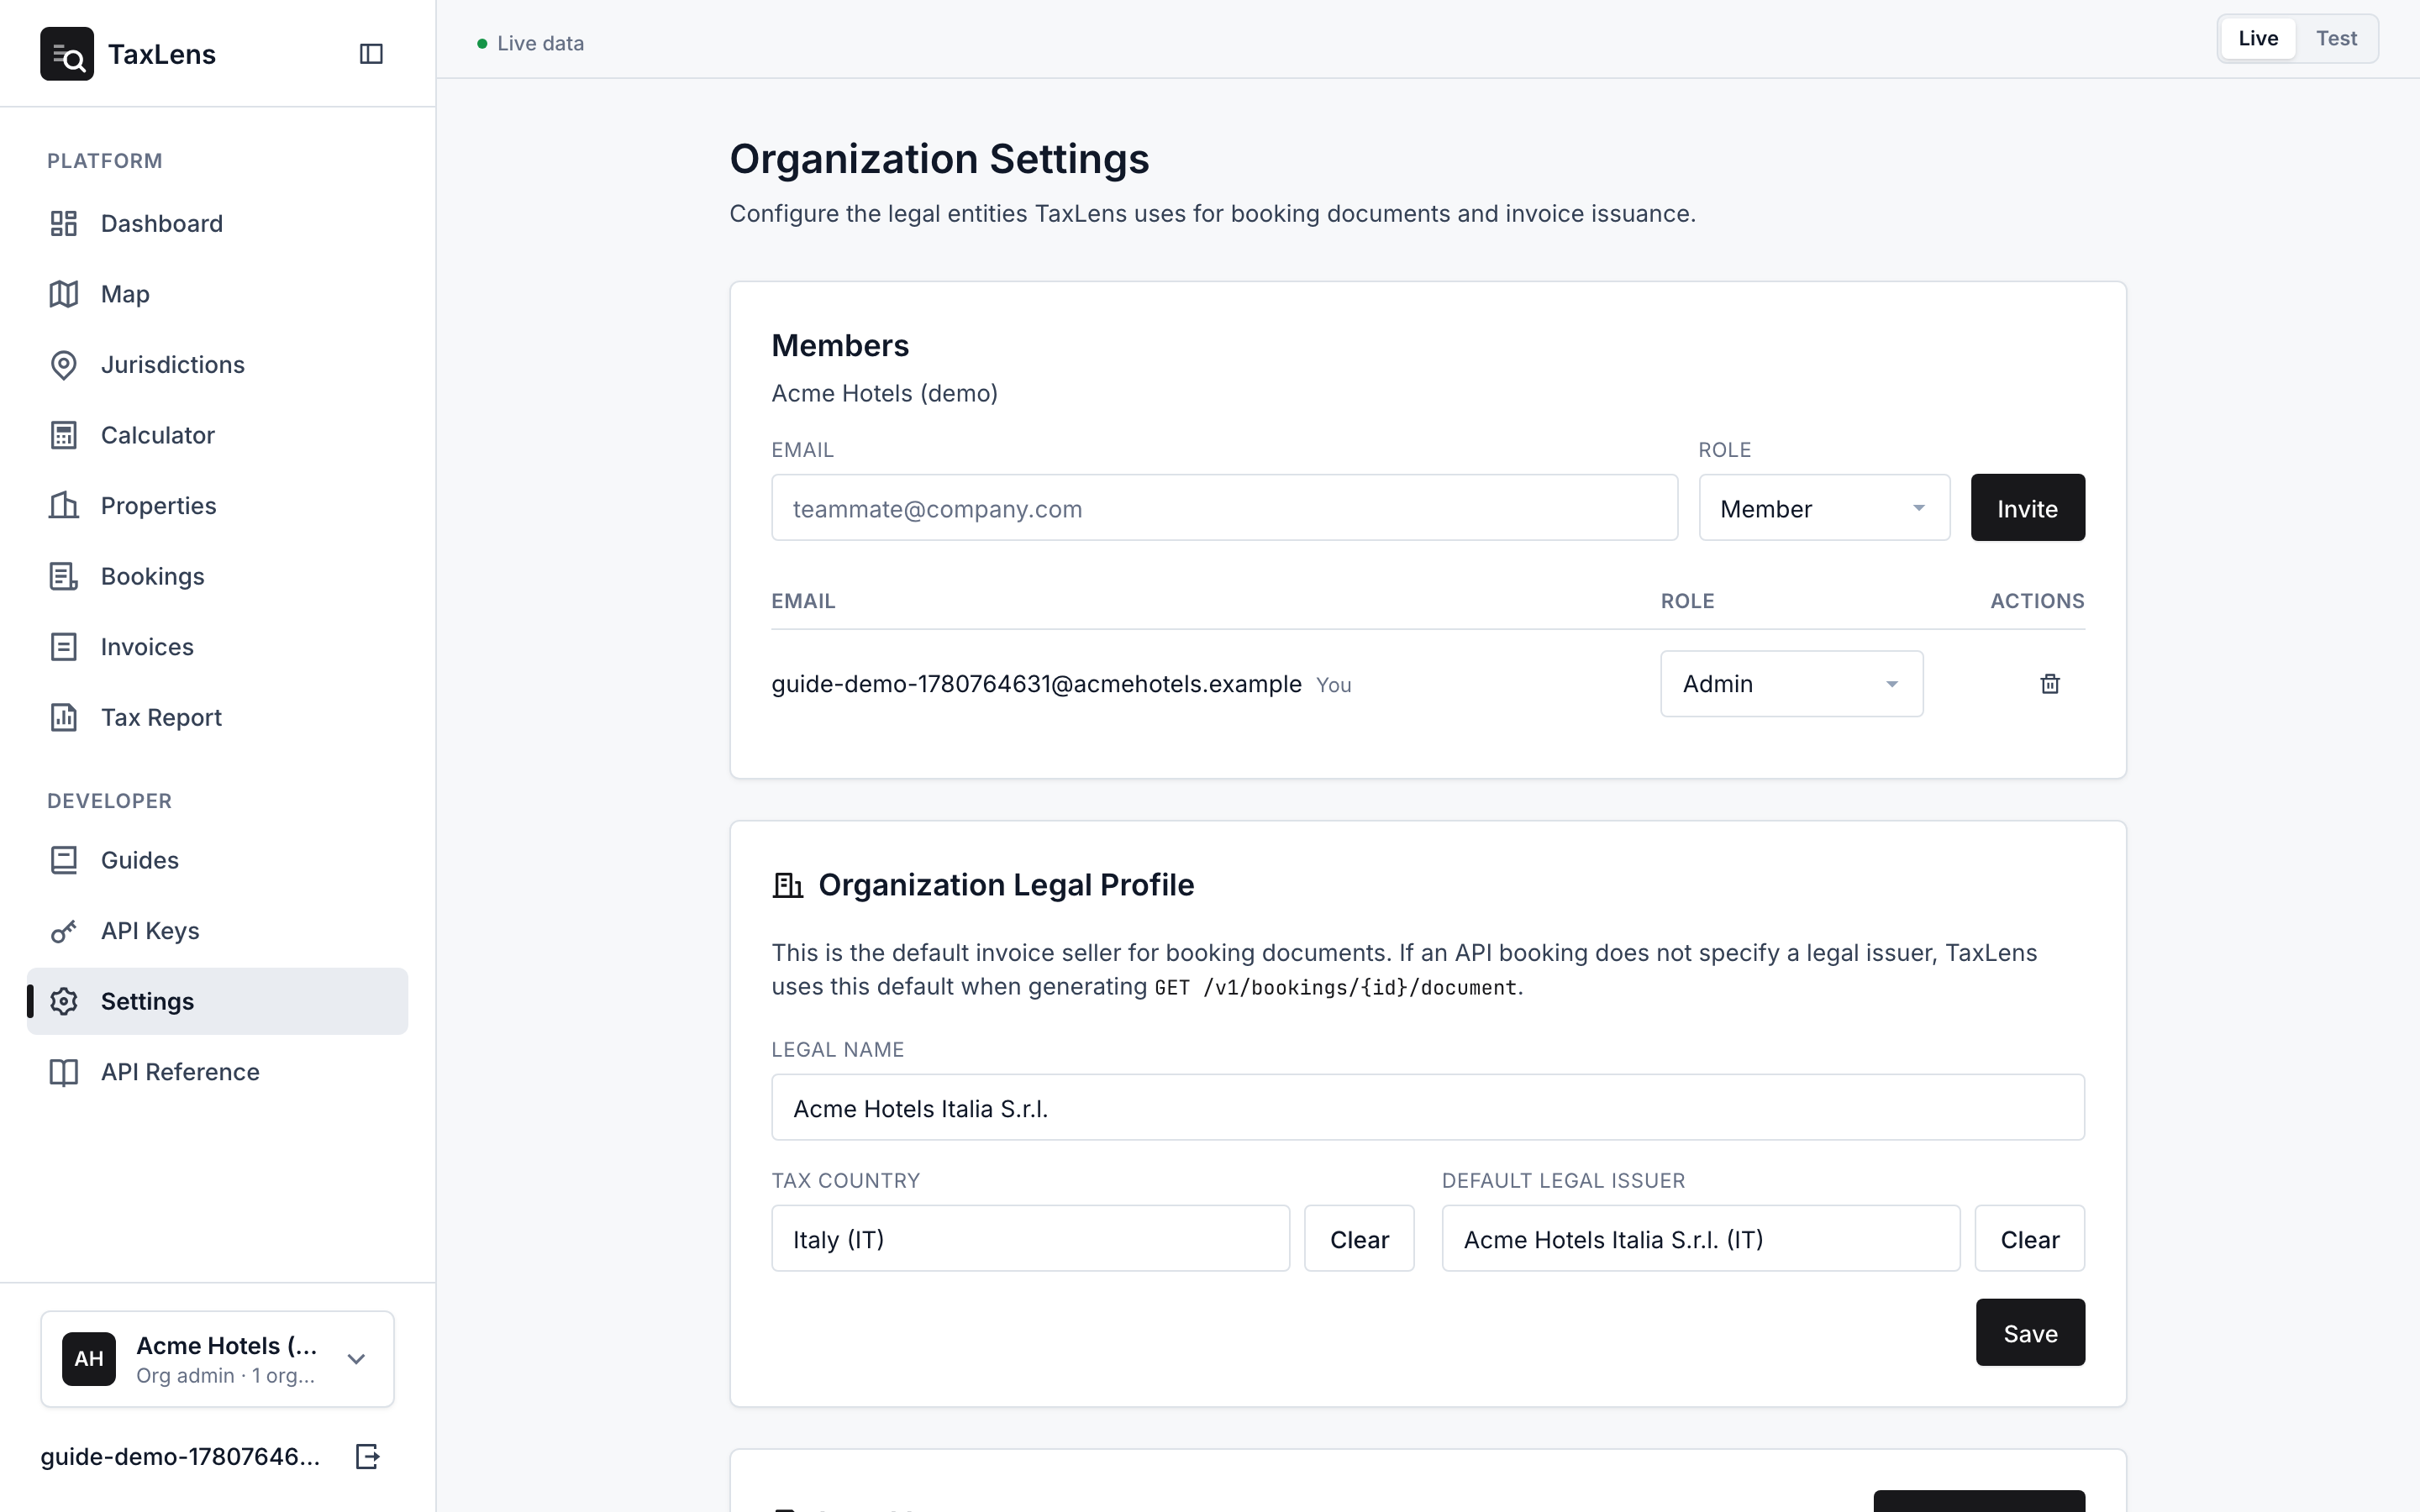This screenshot has width=2420, height=1512.
Task: Open the Tax Report page
Action: pyautogui.click(x=217, y=717)
